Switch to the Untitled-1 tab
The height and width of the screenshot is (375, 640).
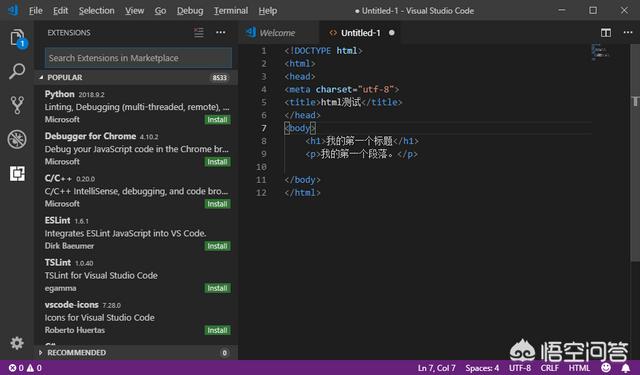coord(360,33)
